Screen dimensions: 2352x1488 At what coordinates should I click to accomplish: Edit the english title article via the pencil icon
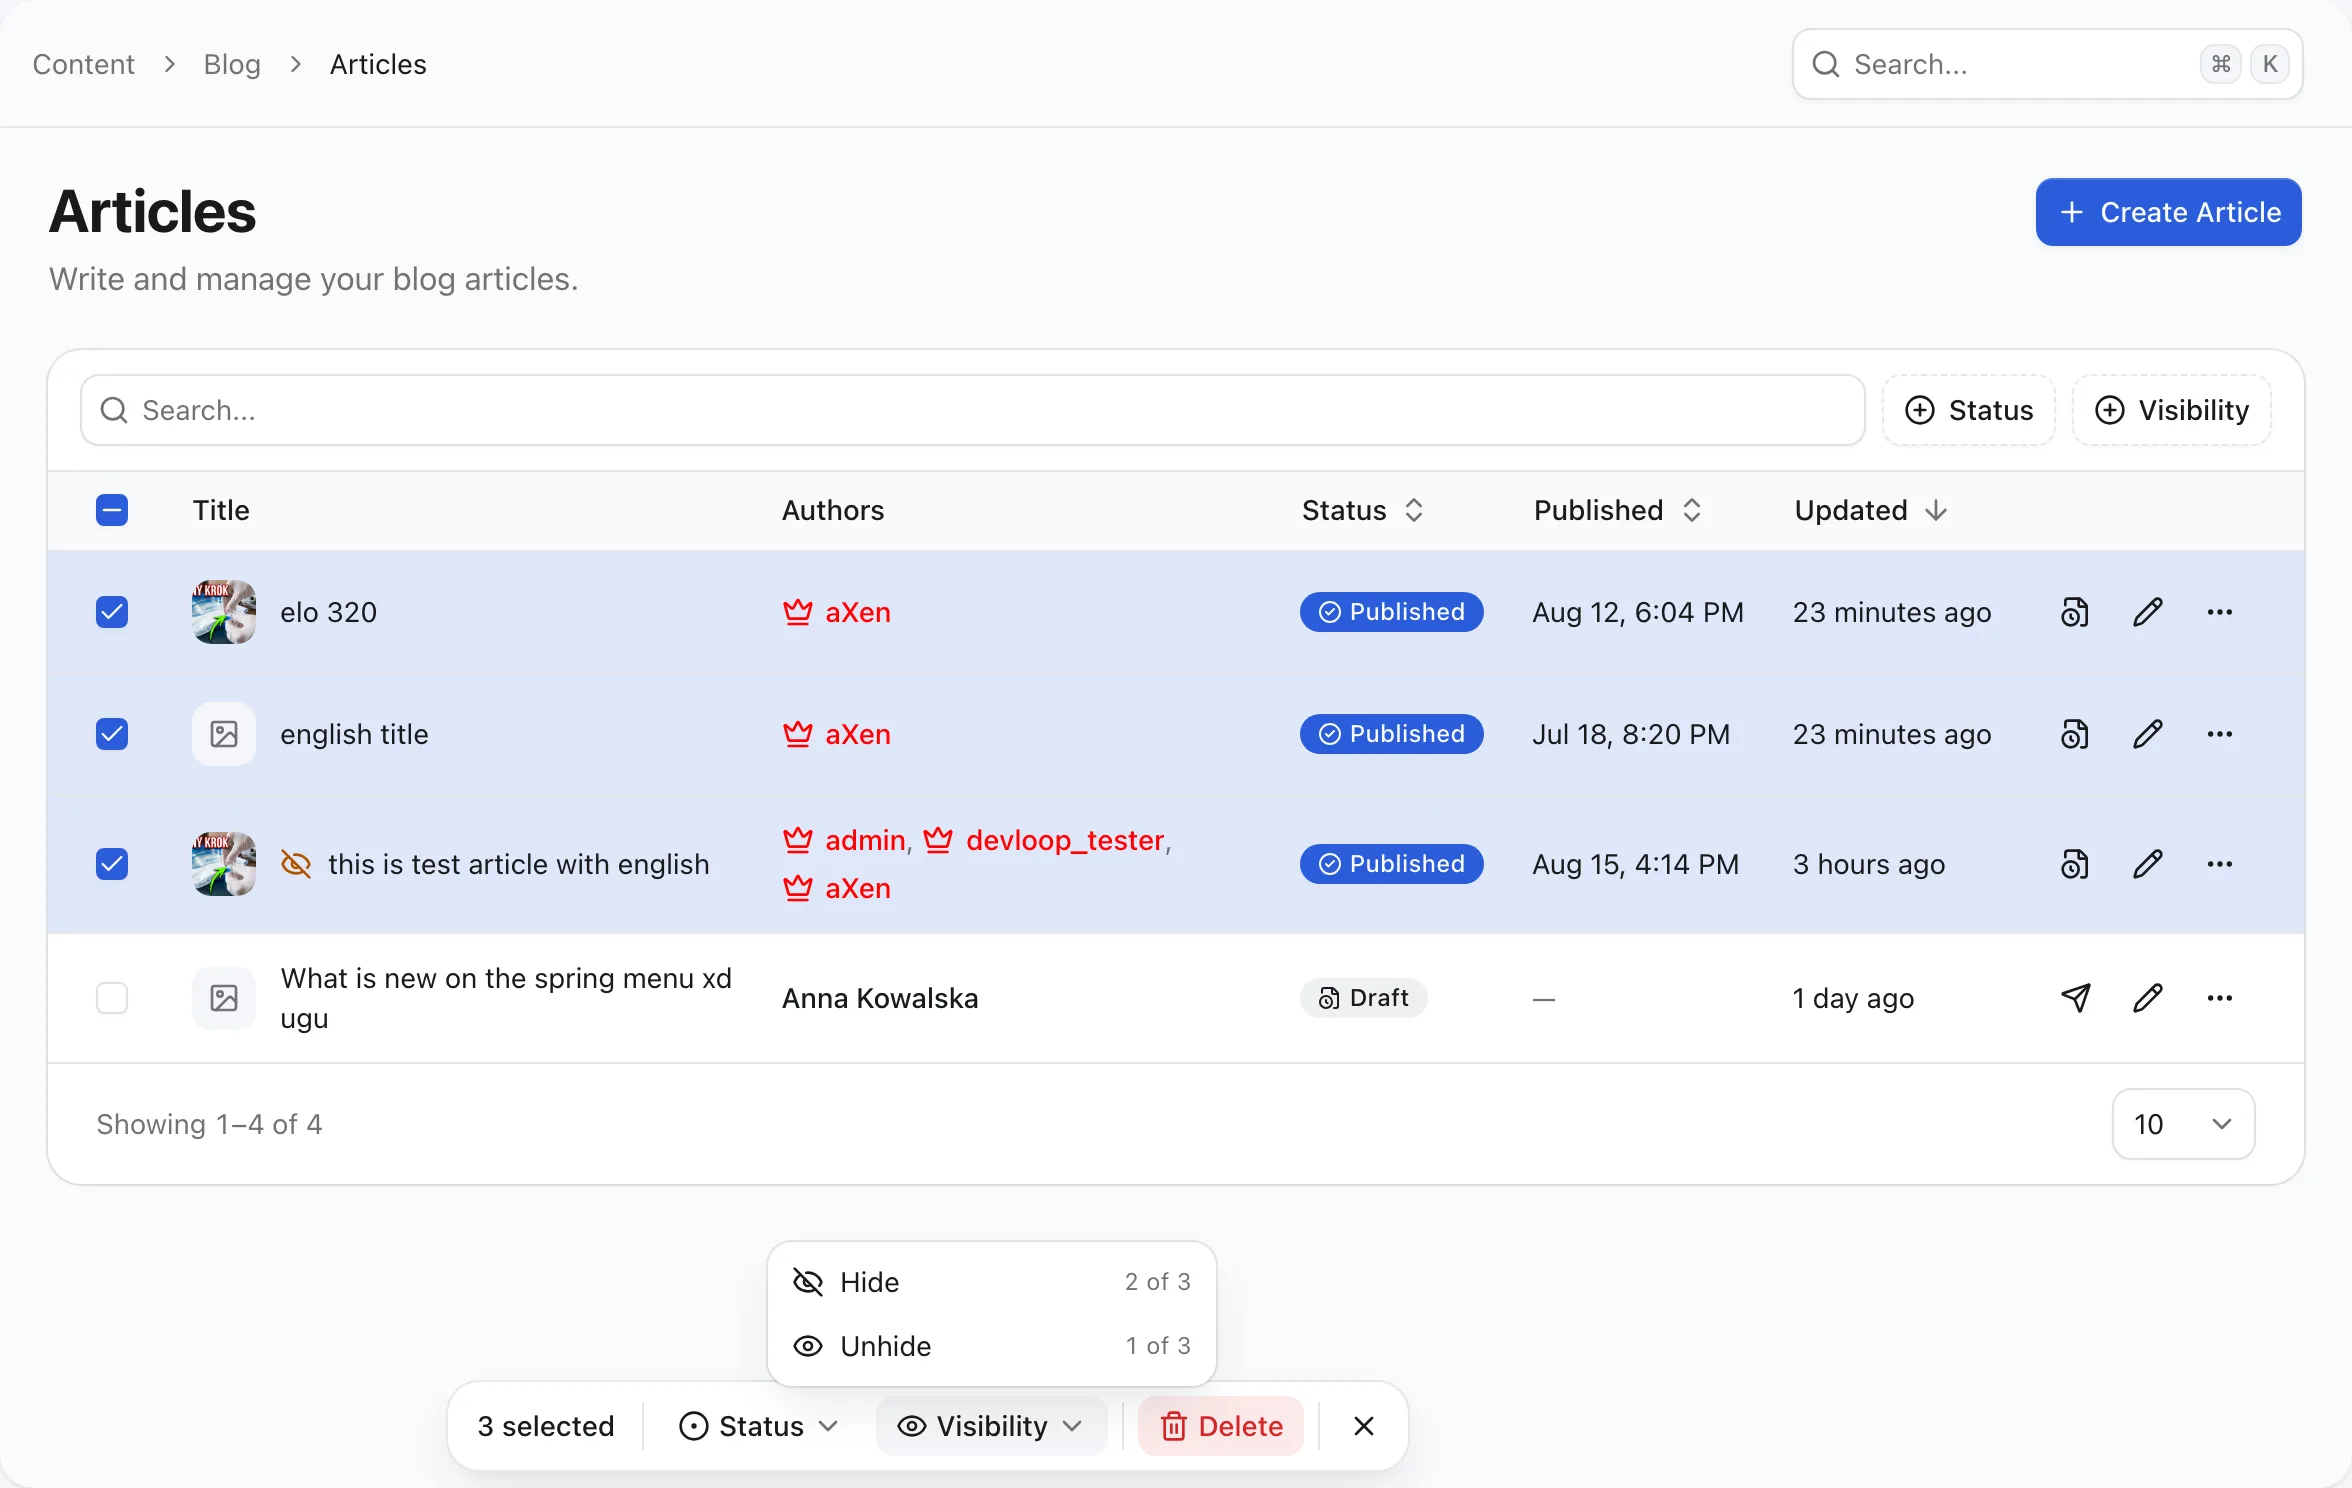coord(2147,734)
